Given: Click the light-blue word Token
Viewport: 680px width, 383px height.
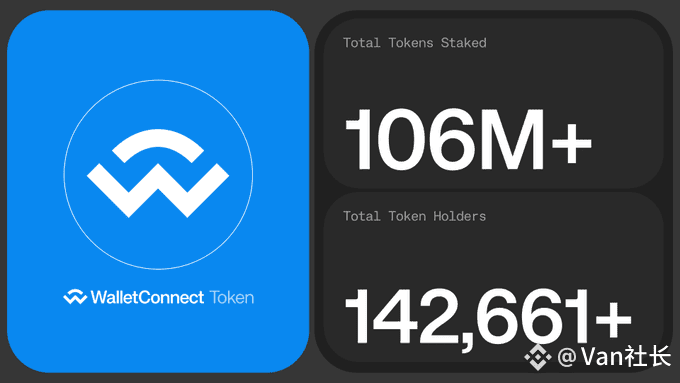Looking at the screenshot, I should (232, 298).
